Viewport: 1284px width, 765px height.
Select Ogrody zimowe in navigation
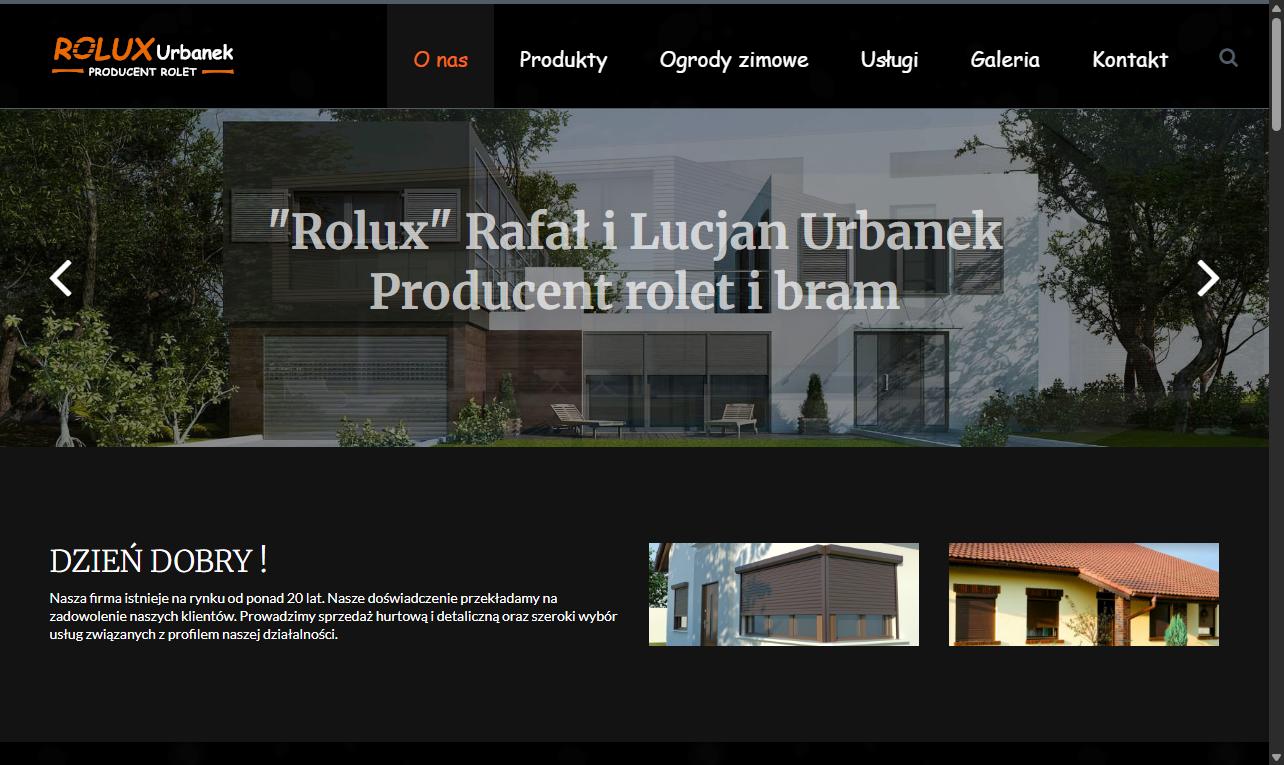pos(734,59)
